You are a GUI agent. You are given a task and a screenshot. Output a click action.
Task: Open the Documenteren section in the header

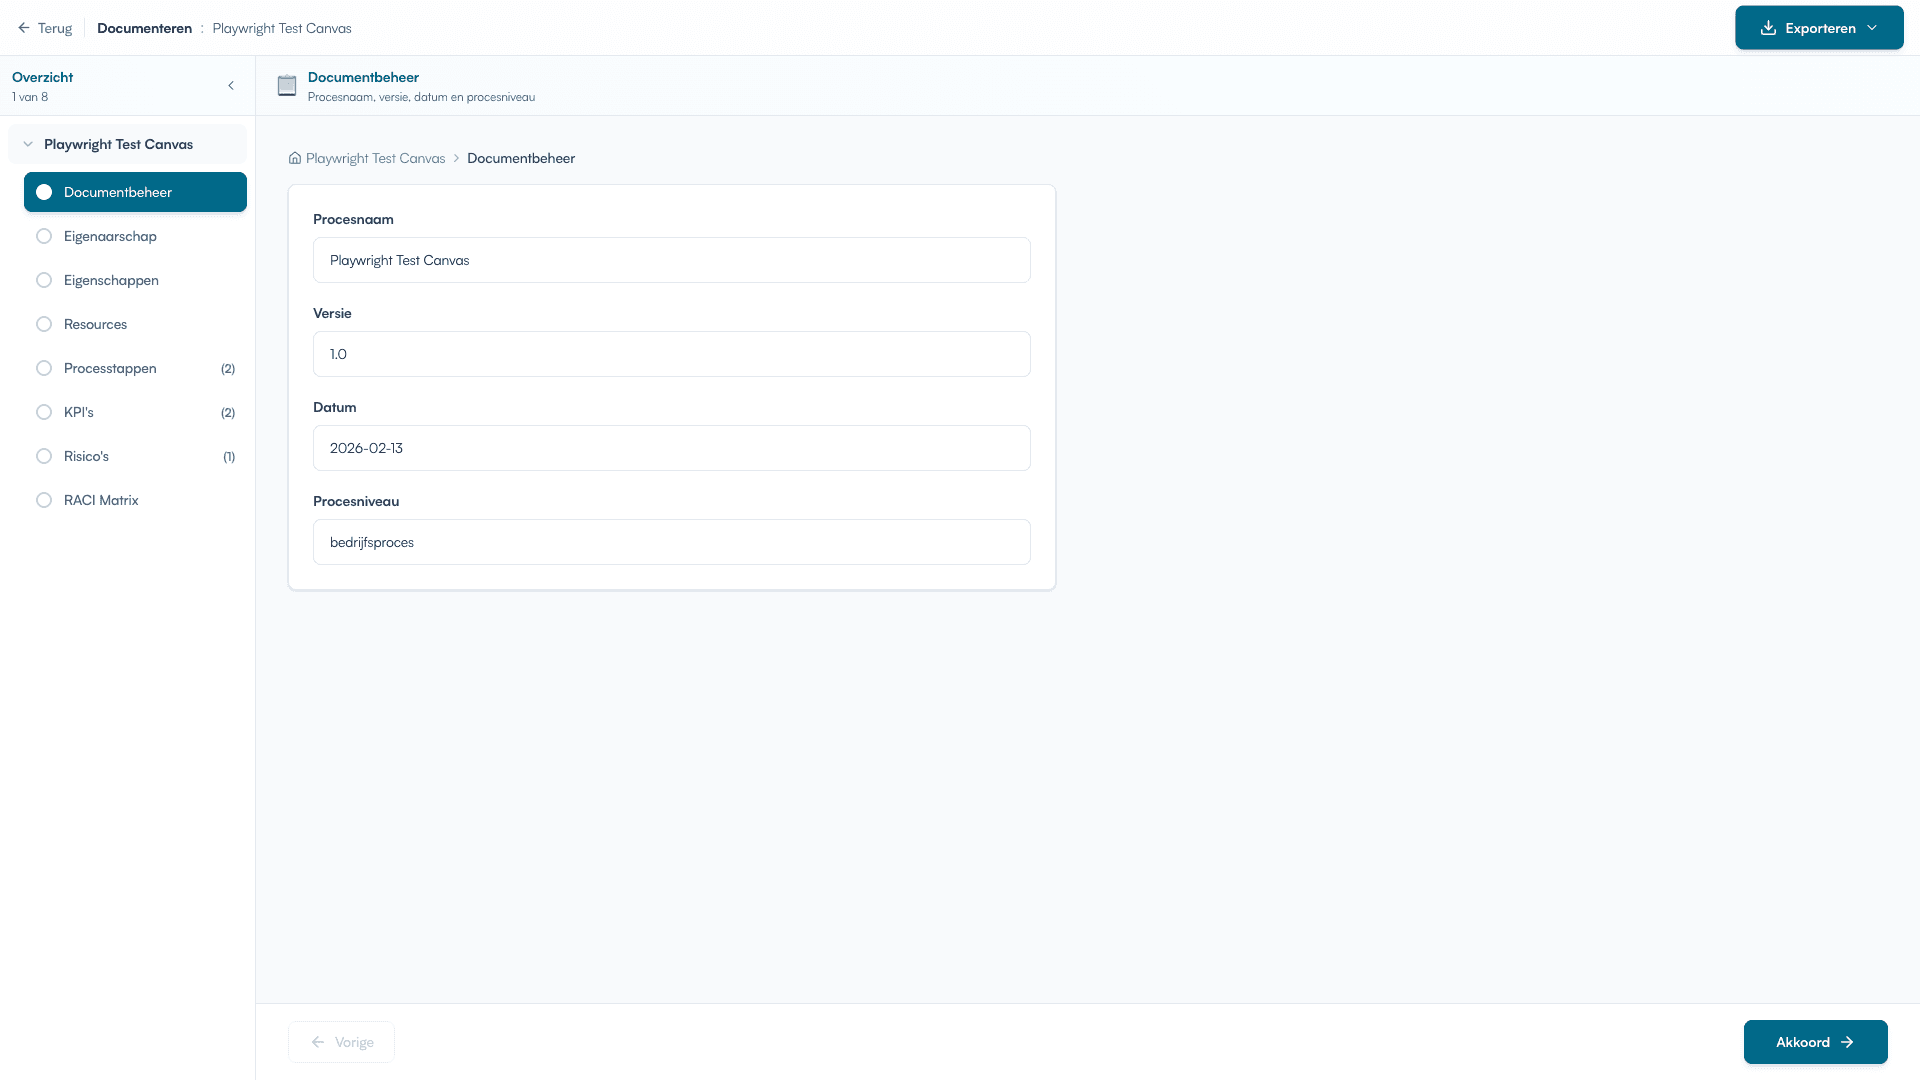pos(144,28)
